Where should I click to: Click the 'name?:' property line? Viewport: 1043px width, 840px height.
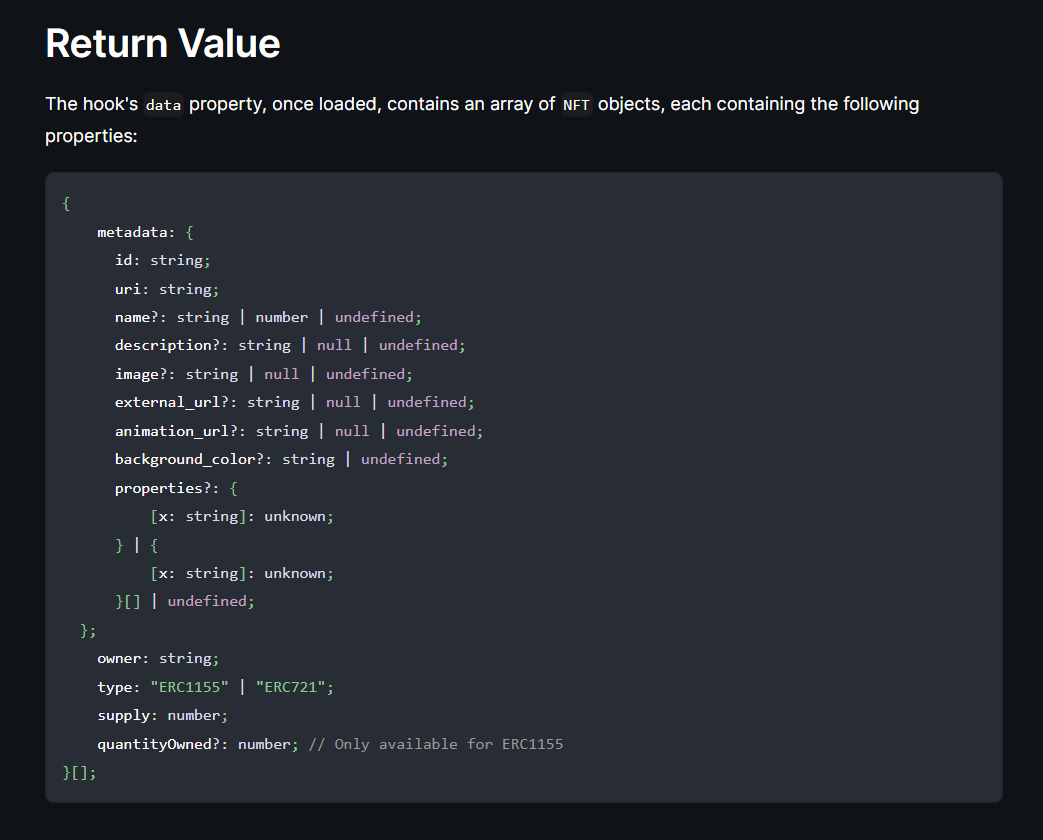pos(268,317)
